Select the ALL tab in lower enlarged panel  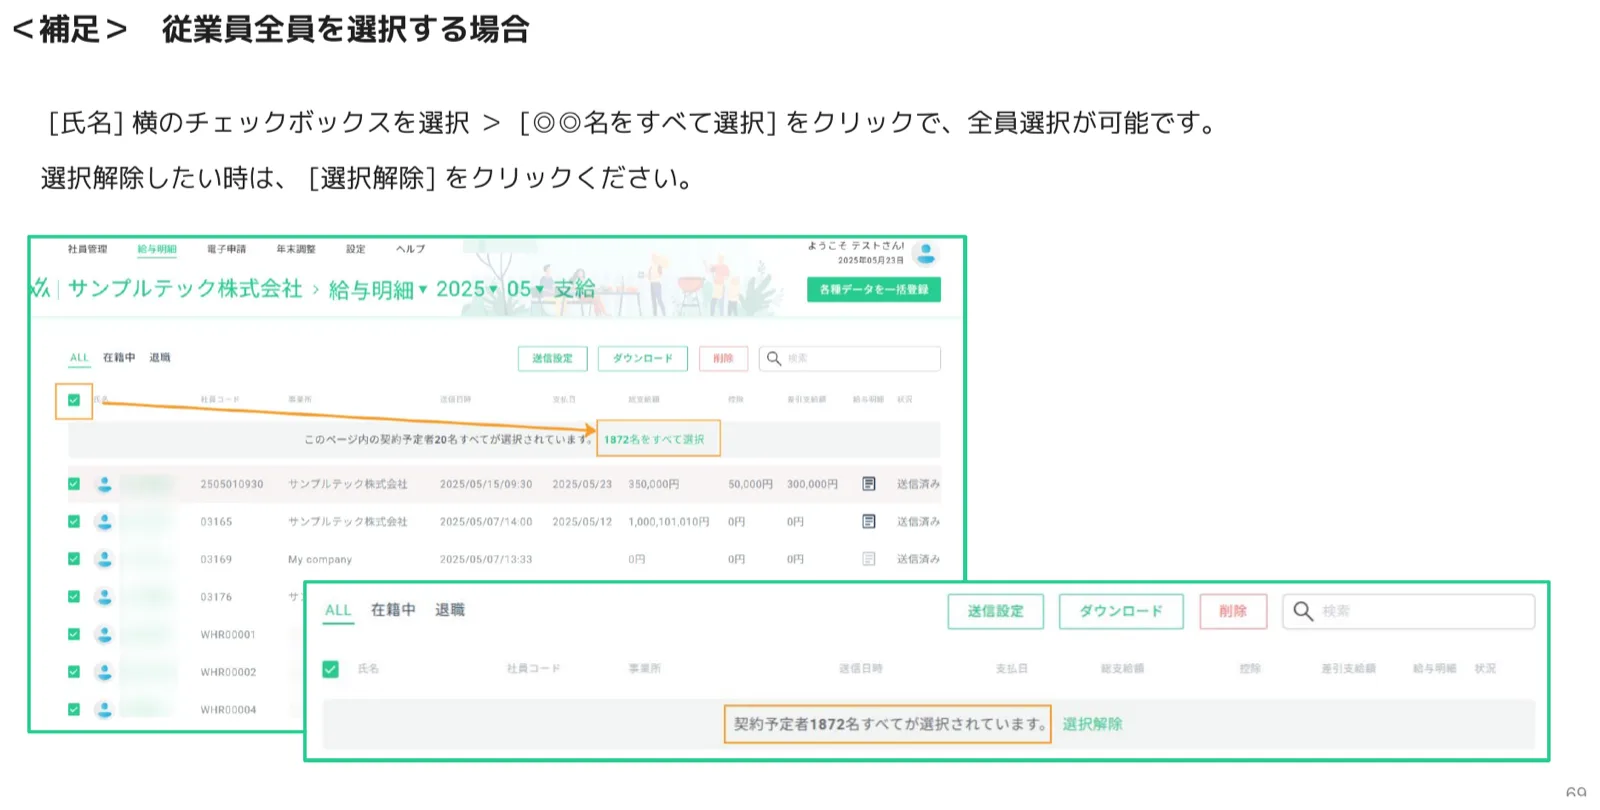pos(338,610)
